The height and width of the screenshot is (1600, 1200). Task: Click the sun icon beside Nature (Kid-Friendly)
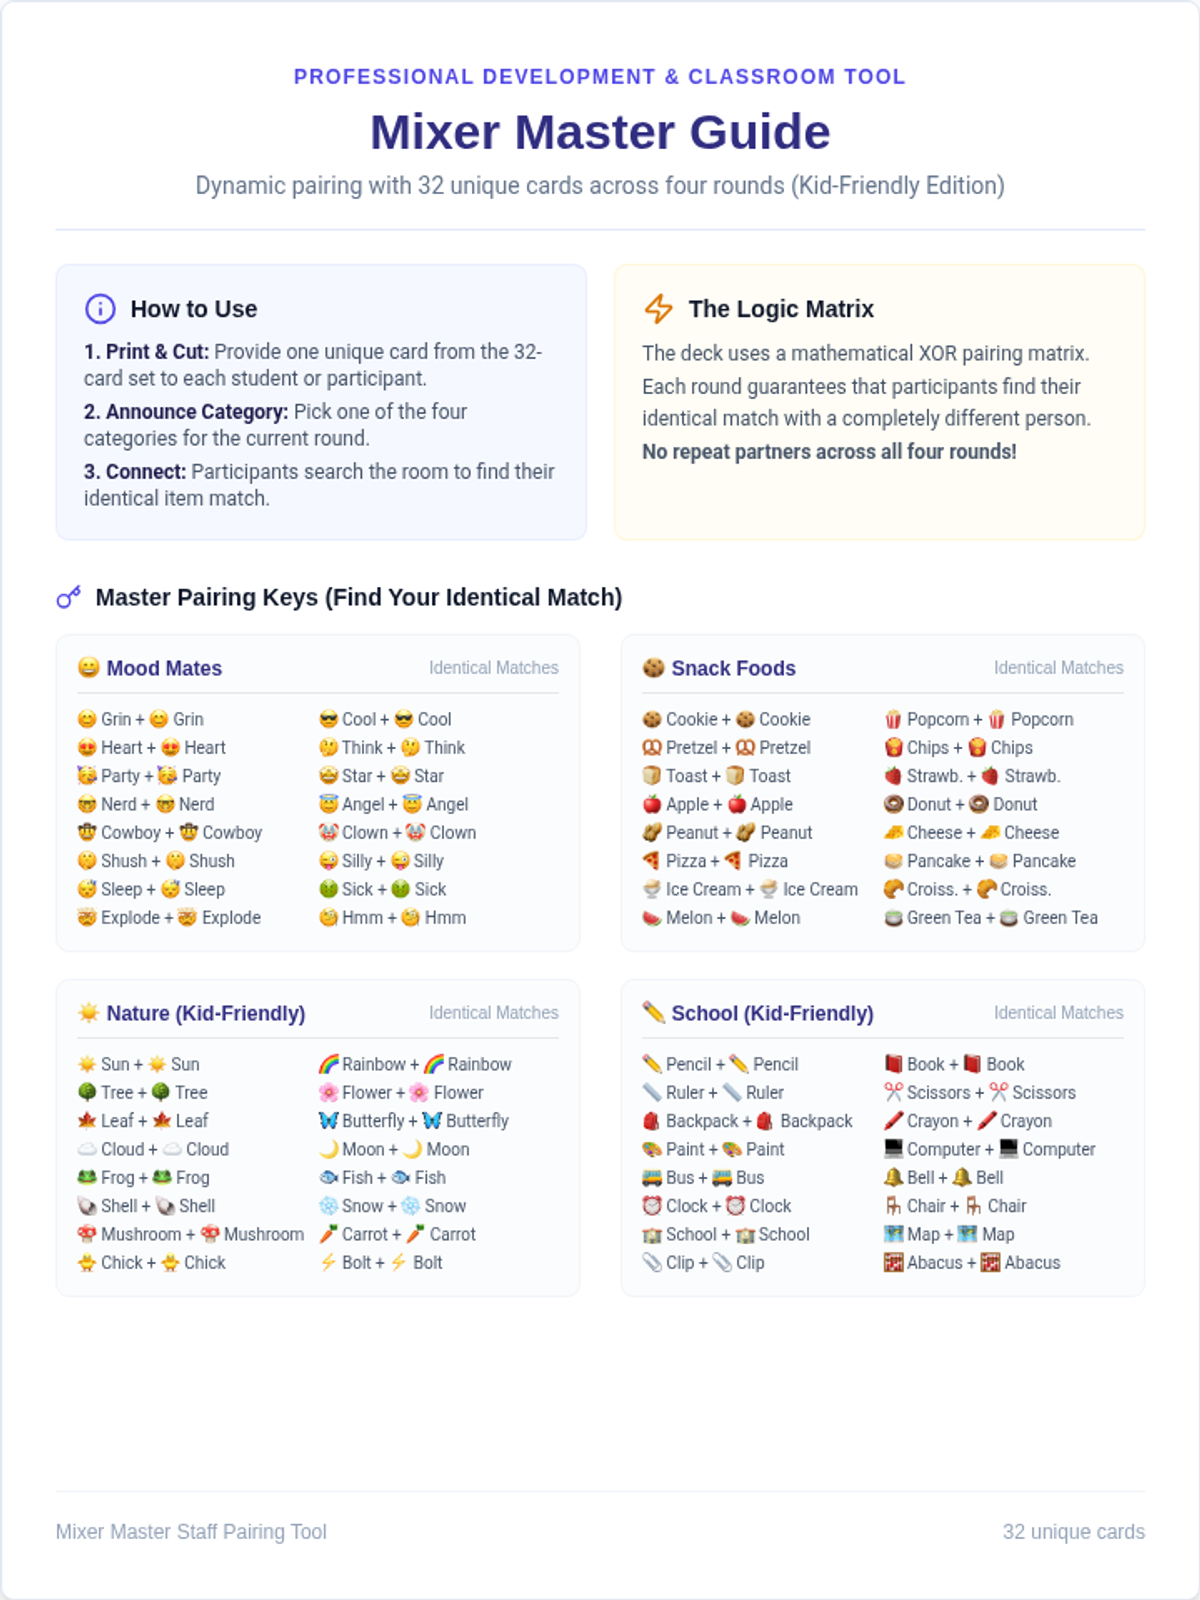[x=89, y=1012]
